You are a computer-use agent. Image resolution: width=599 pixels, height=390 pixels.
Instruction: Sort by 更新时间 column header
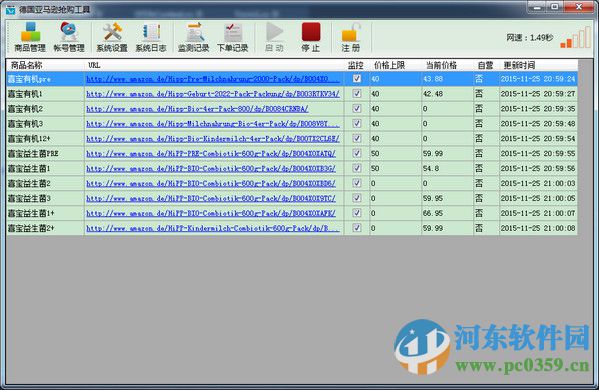[538, 65]
